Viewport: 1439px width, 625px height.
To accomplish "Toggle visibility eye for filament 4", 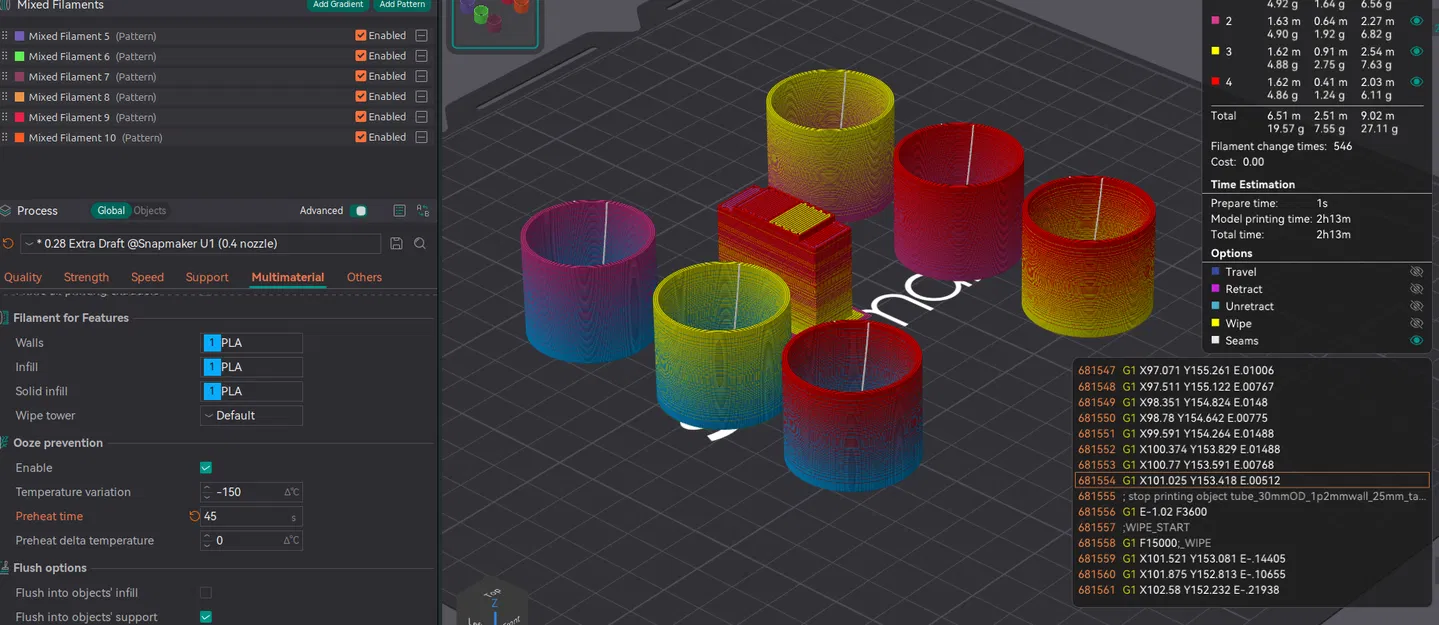I will (1416, 81).
